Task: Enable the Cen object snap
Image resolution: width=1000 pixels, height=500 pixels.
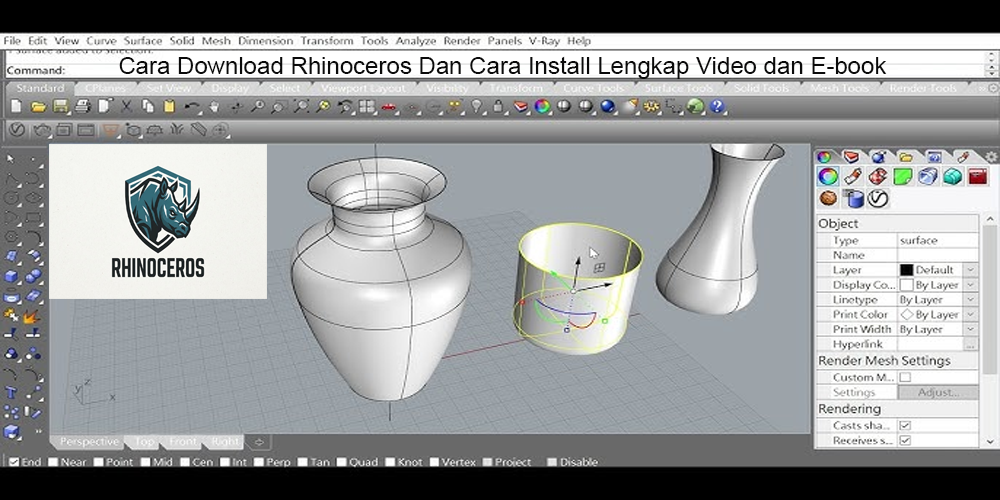Action: point(185,462)
